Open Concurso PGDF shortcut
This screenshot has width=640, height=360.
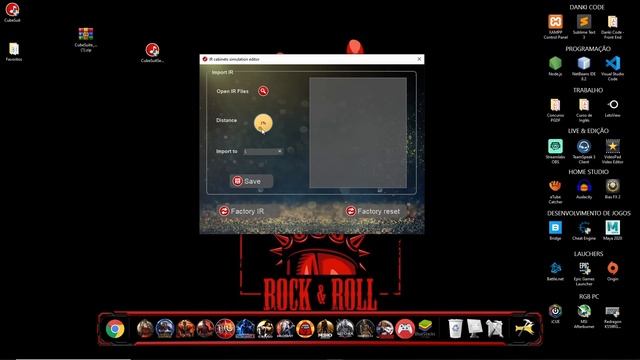[x=555, y=110]
